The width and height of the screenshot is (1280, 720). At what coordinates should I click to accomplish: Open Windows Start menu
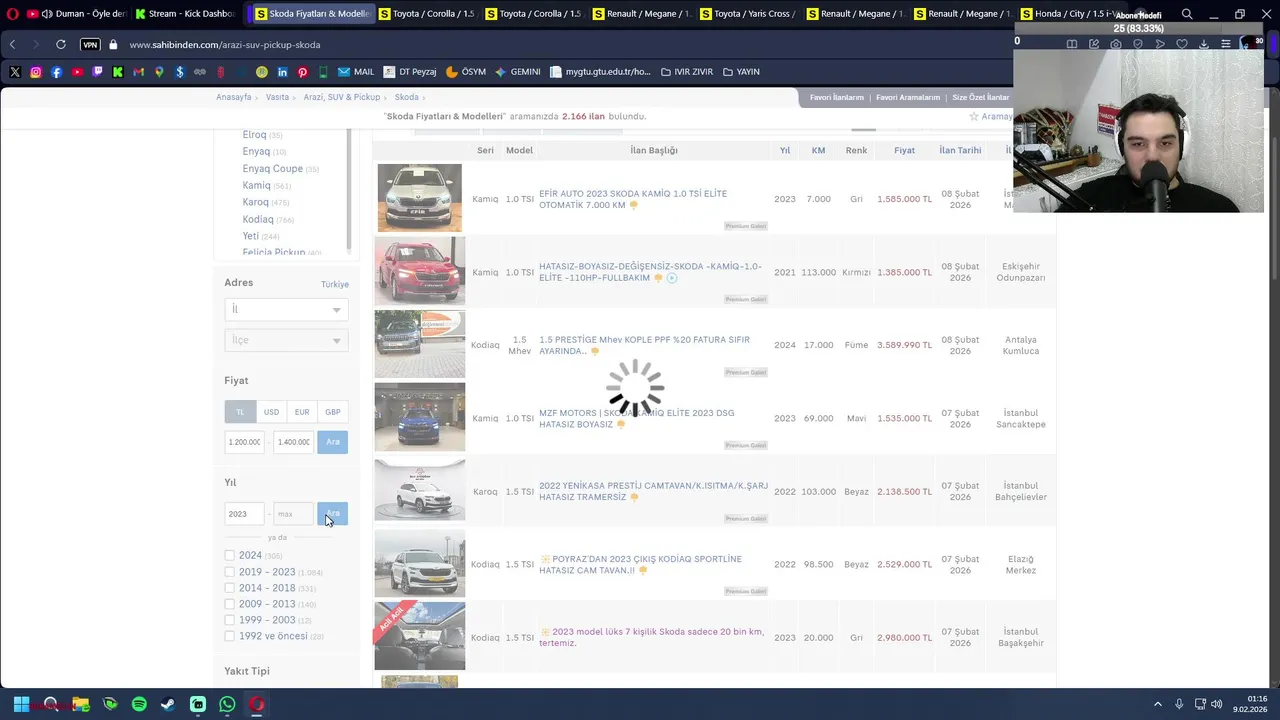(21, 704)
